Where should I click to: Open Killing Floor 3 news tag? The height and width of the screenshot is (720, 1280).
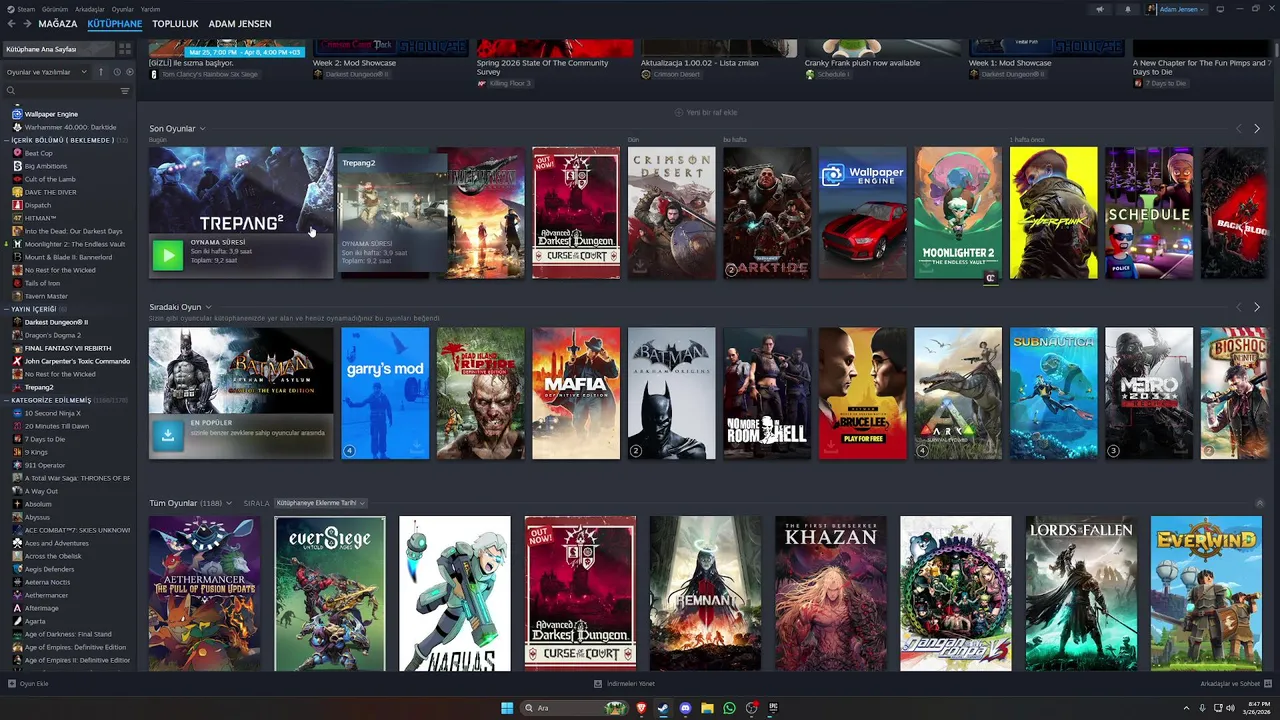[504, 84]
